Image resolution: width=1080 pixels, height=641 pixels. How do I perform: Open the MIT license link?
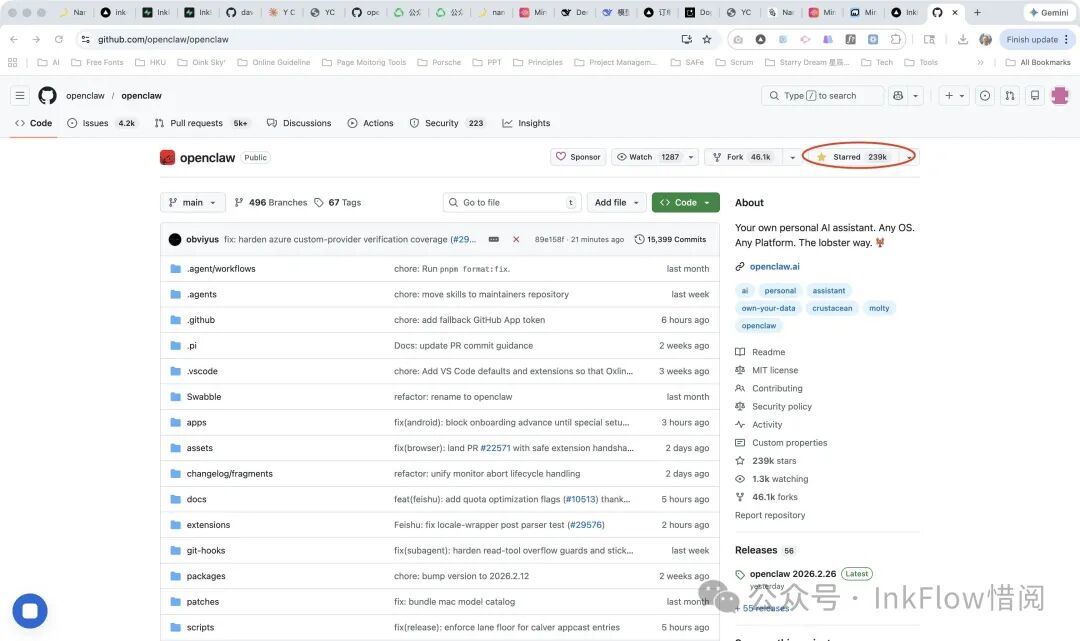(x=775, y=370)
